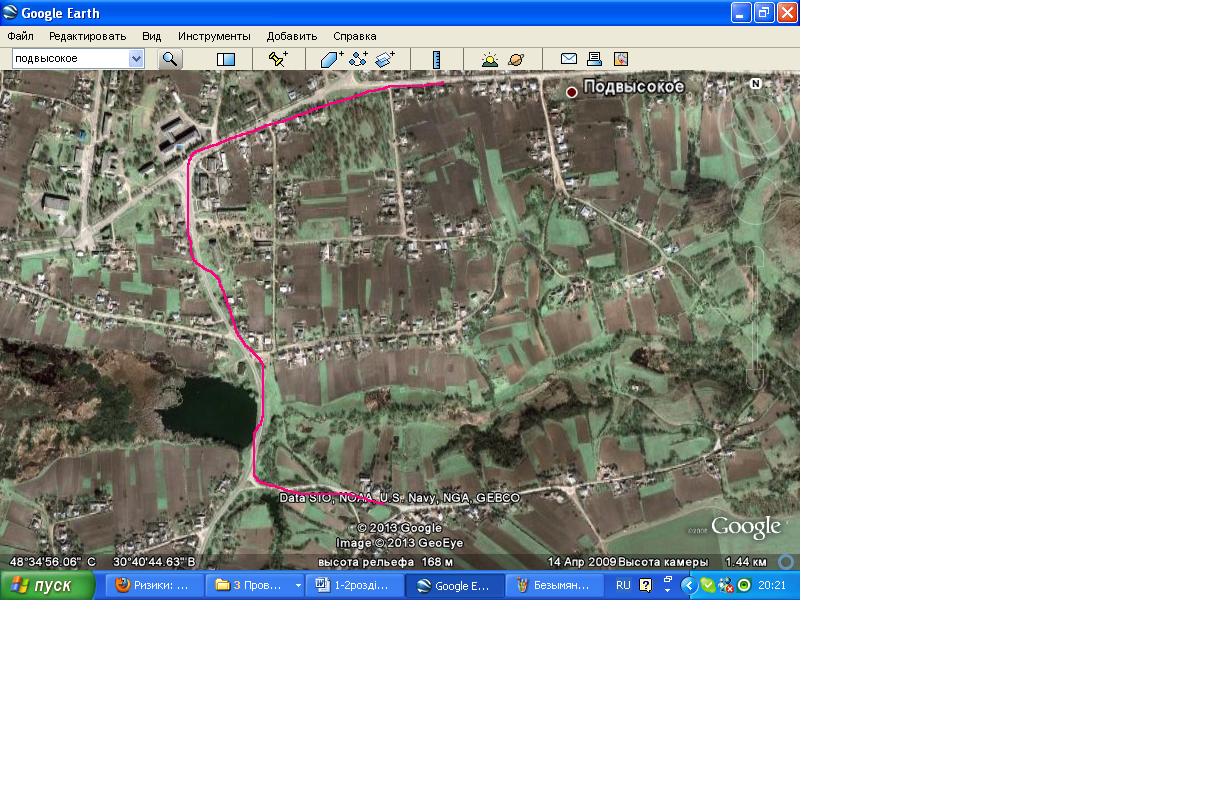Add a placemark with pushpin icon
Screen dimensions: 1212x802
coord(278,59)
